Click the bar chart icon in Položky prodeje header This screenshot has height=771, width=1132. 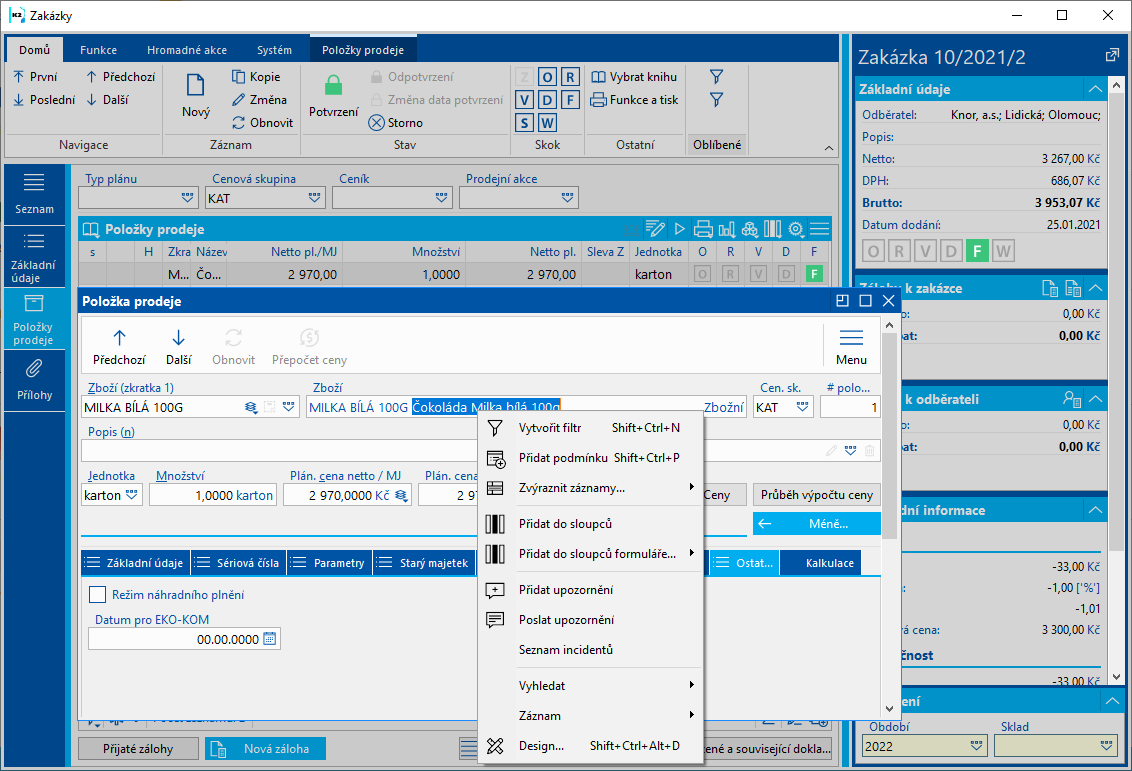tap(726, 230)
